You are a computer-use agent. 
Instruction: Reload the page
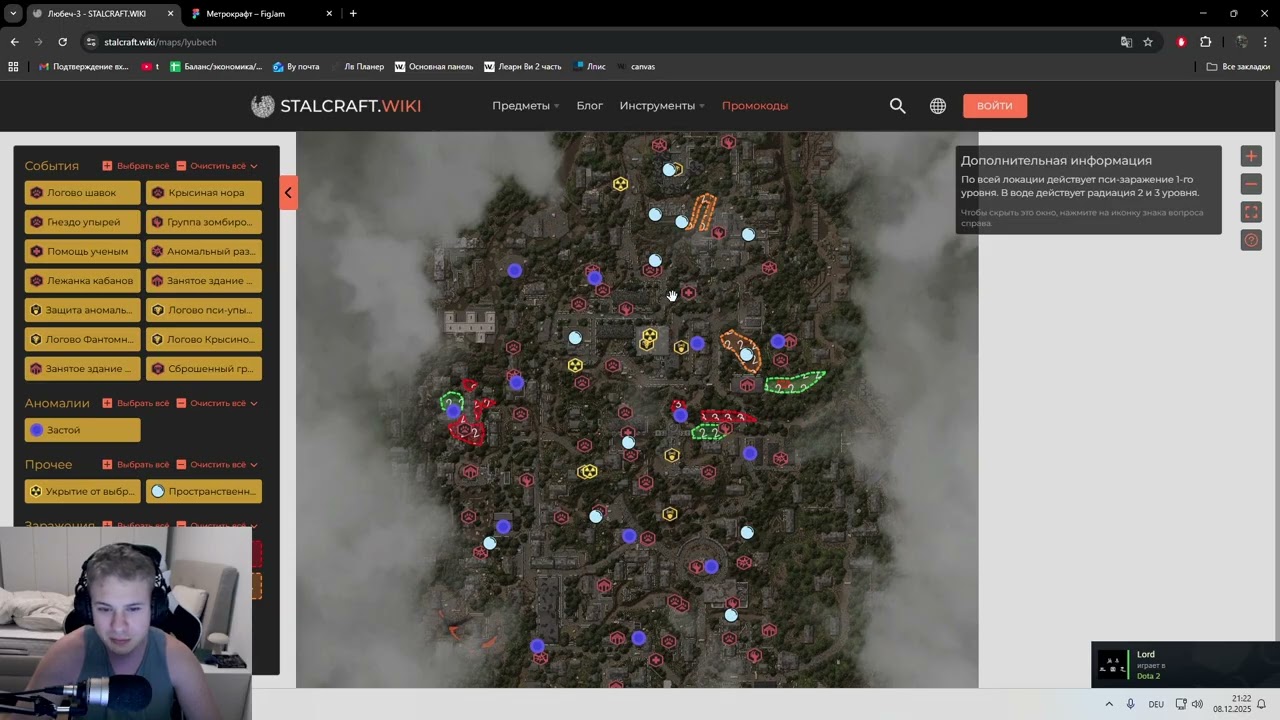coord(62,42)
